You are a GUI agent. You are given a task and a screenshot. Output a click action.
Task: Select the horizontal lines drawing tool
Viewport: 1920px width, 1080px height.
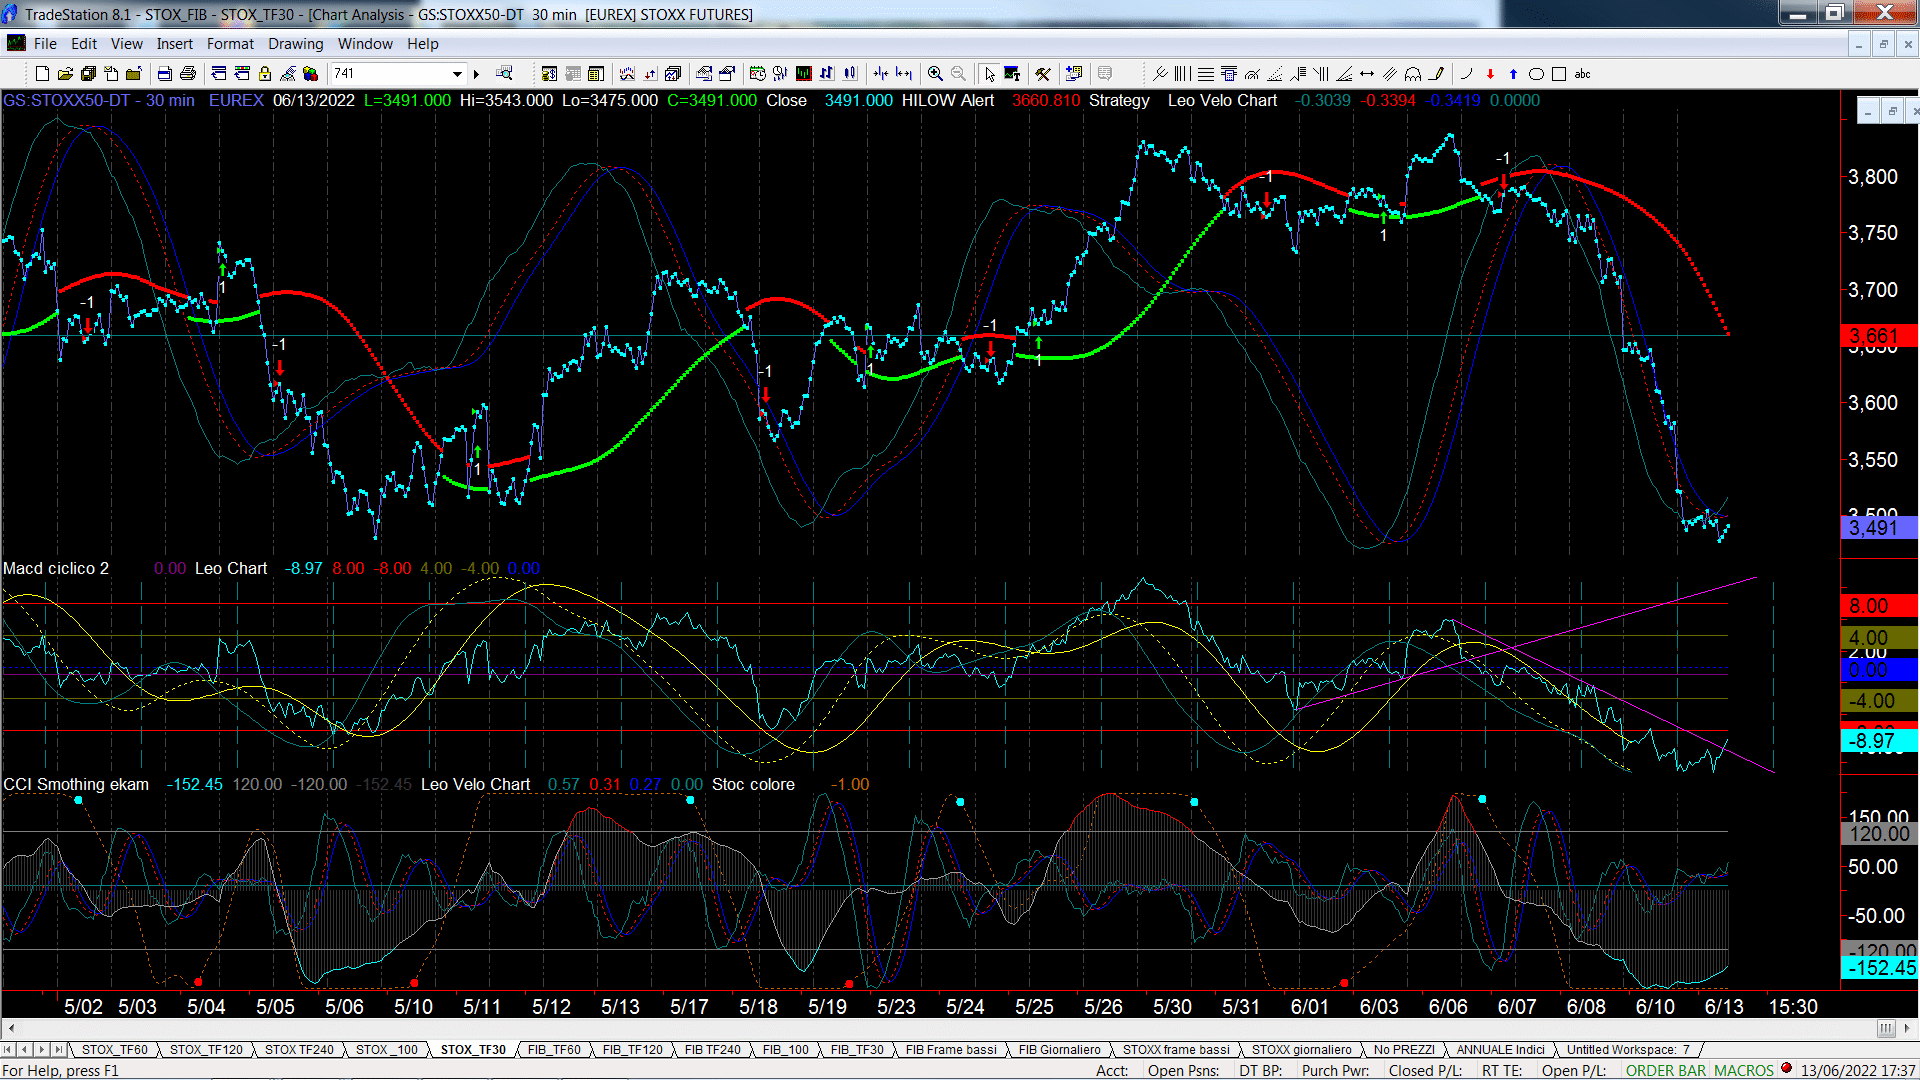(x=1205, y=73)
